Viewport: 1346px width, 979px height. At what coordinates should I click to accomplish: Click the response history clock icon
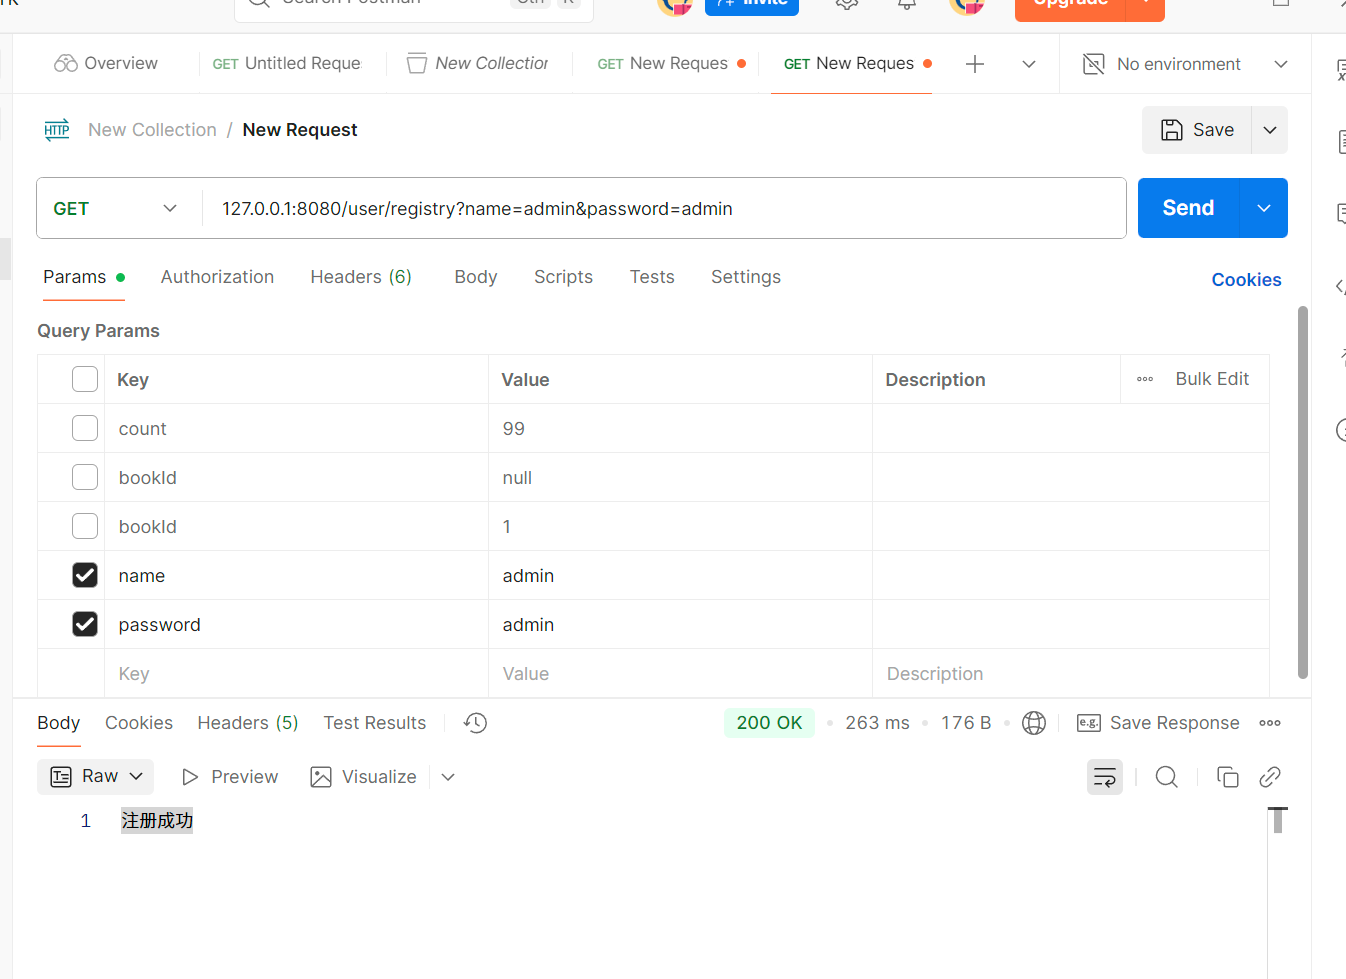click(x=476, y=723)
